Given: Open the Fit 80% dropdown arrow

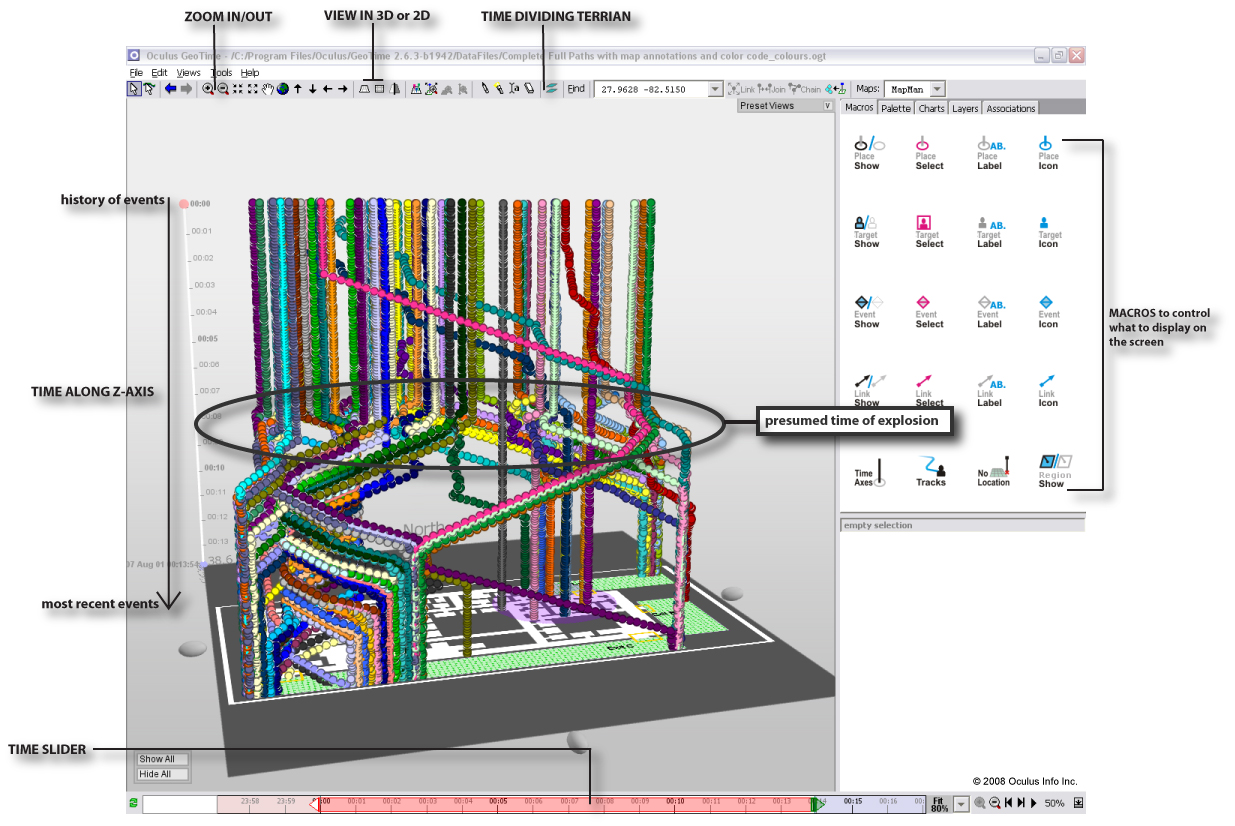Looking at the screenshot, I should tap(961, 804).
